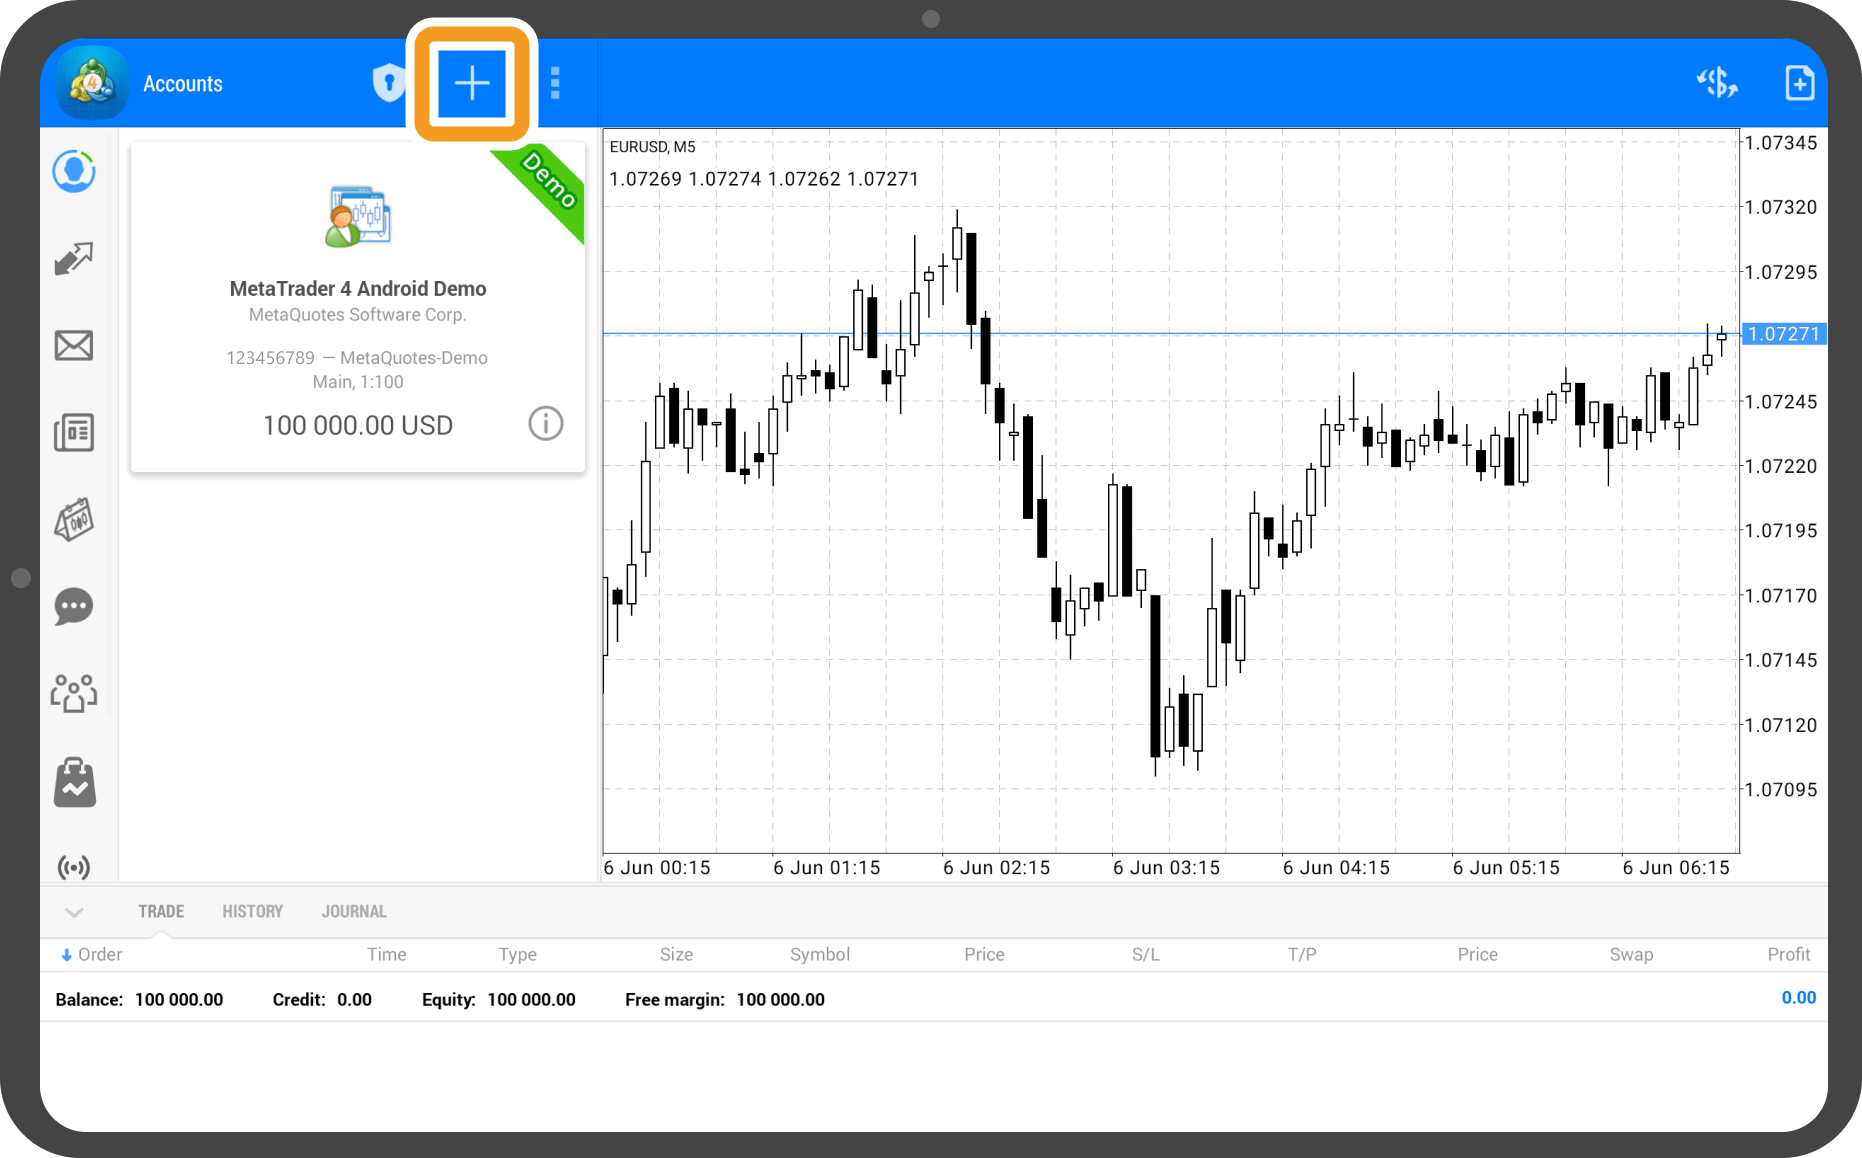This screenshot has width=1862, height=1158.
Task: Click the T/P column header
Action: 1302,955
